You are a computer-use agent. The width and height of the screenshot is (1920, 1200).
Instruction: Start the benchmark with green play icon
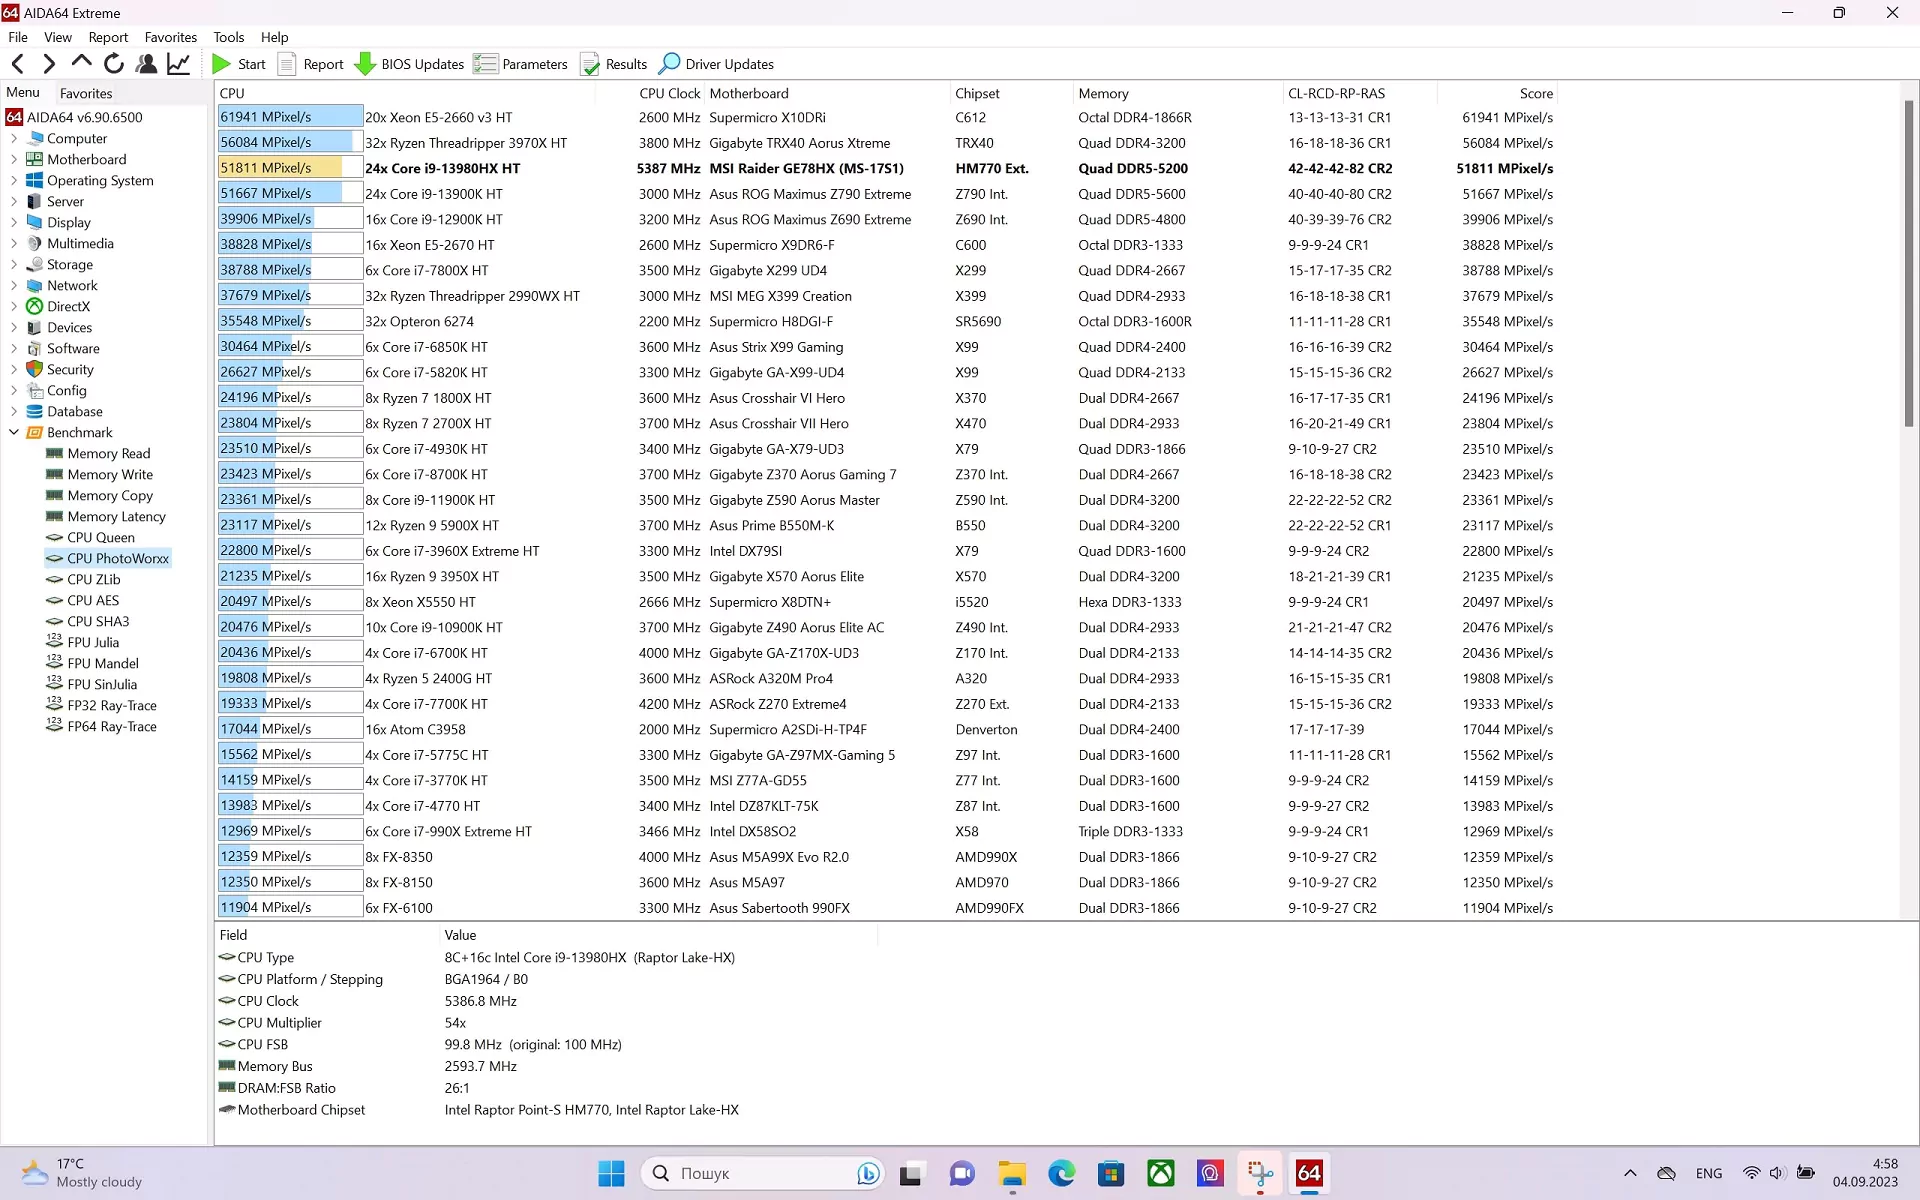(221, 64)
